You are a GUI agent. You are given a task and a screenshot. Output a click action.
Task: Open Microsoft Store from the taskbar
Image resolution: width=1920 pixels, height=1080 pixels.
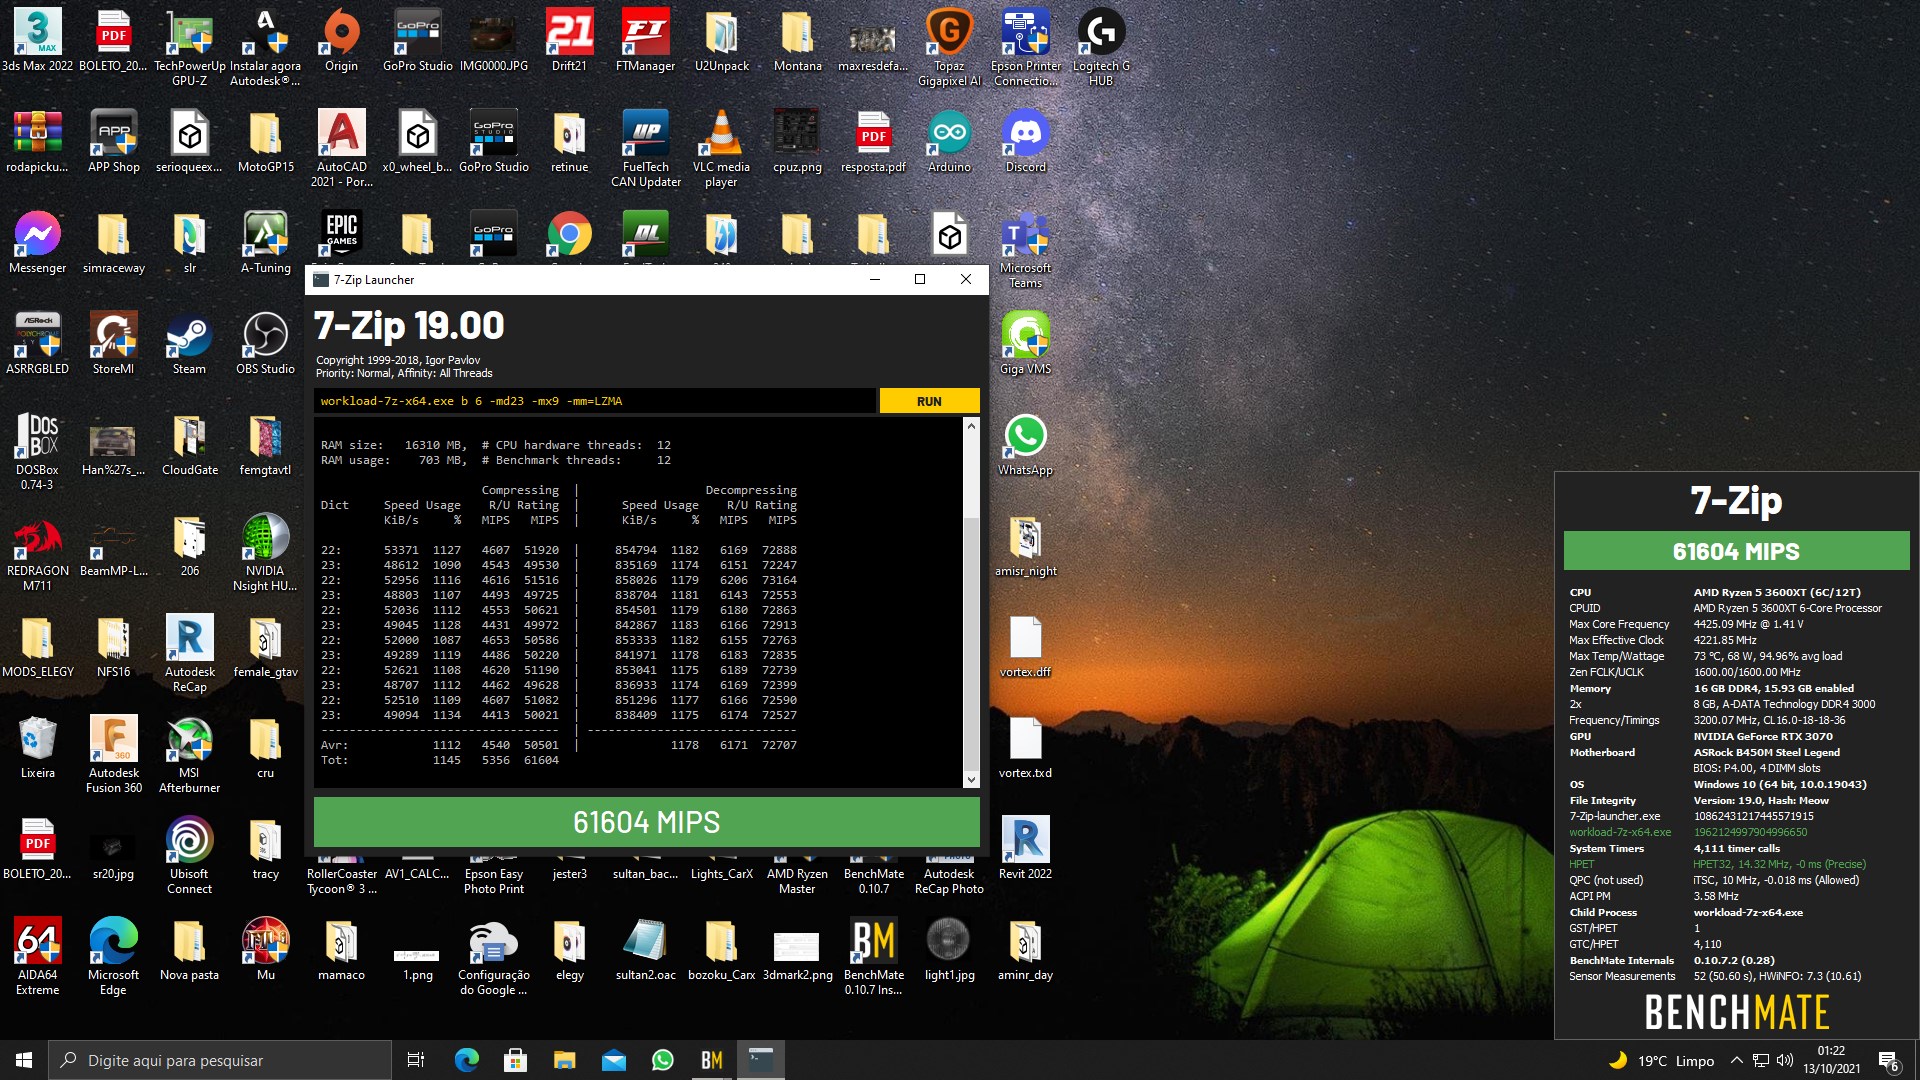click(x=515, y=1060)
